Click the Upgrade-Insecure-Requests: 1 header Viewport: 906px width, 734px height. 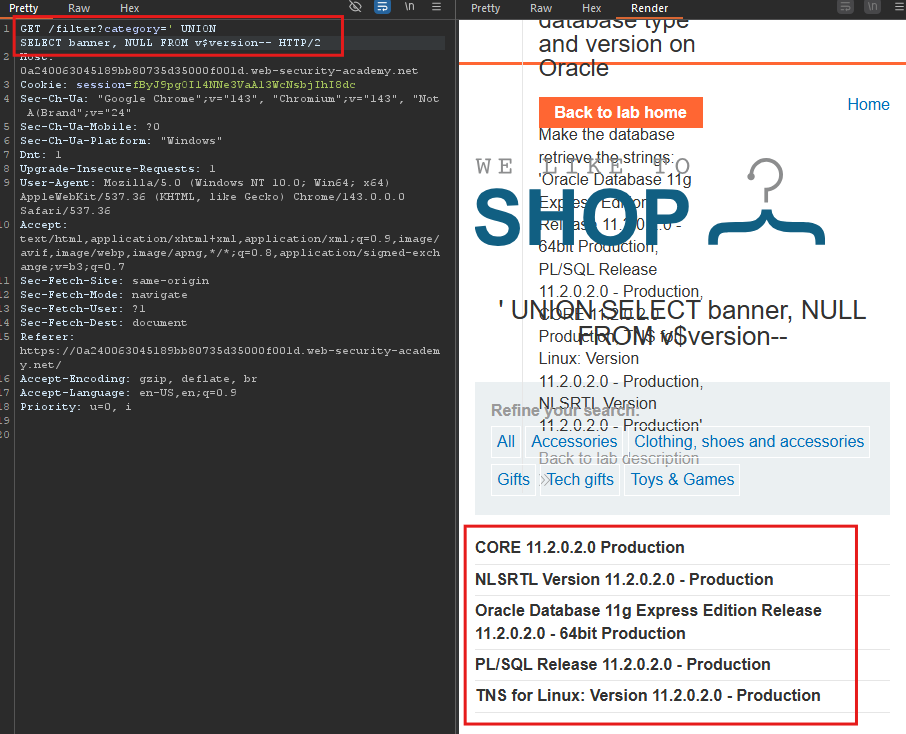[117, 169]
